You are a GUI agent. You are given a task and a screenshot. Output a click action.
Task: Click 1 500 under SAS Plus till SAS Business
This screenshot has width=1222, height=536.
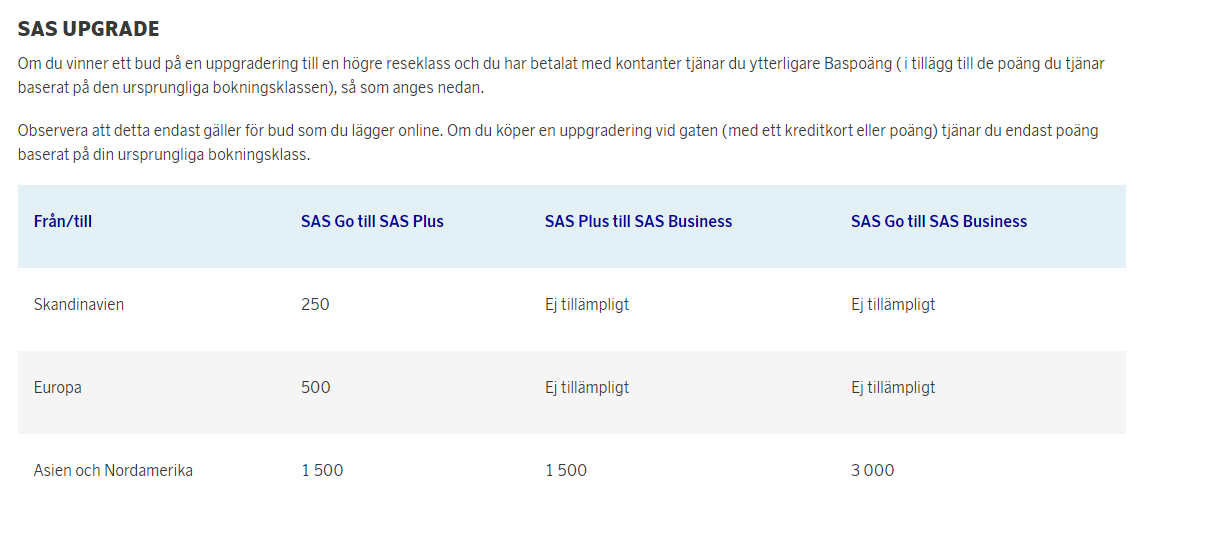[x=566, y=470]
